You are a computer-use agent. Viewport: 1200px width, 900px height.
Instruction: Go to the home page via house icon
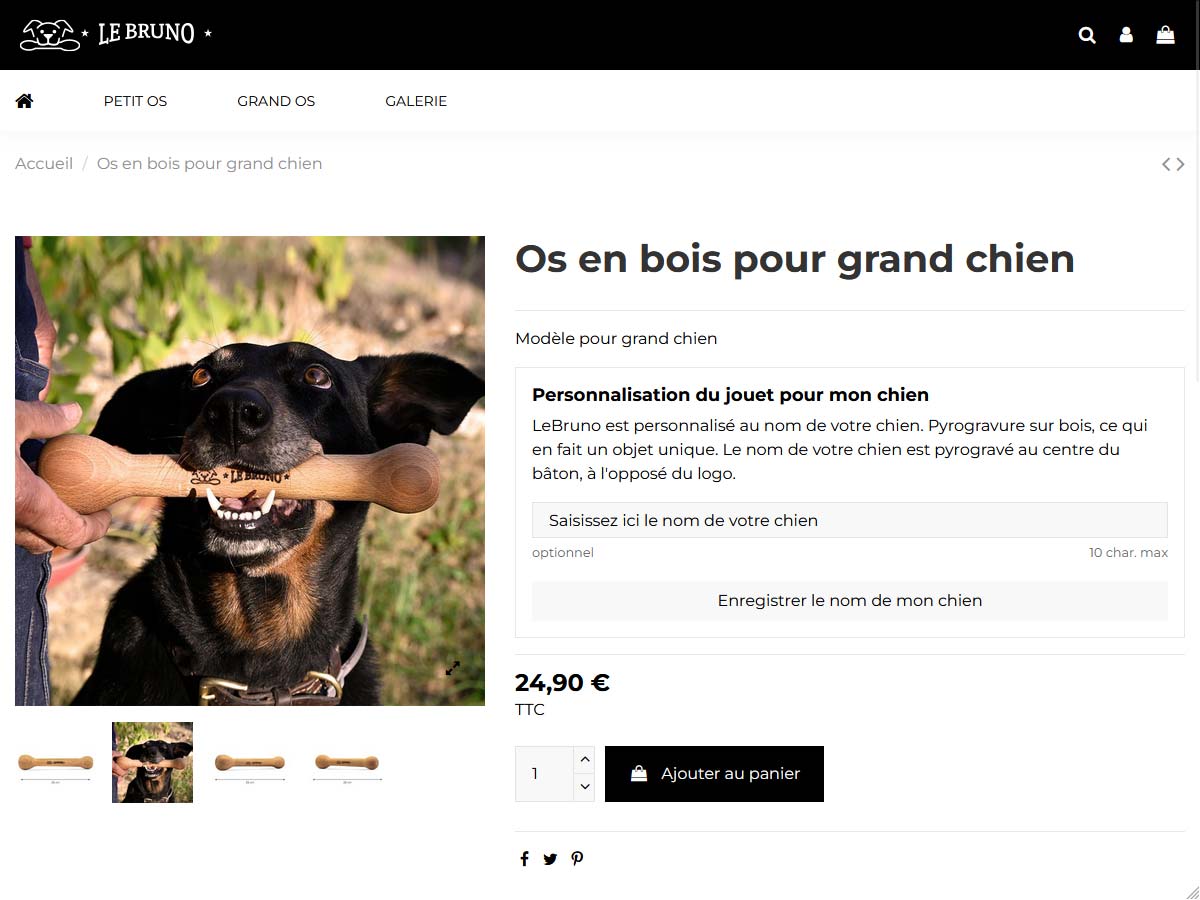(x=24, y=100)
